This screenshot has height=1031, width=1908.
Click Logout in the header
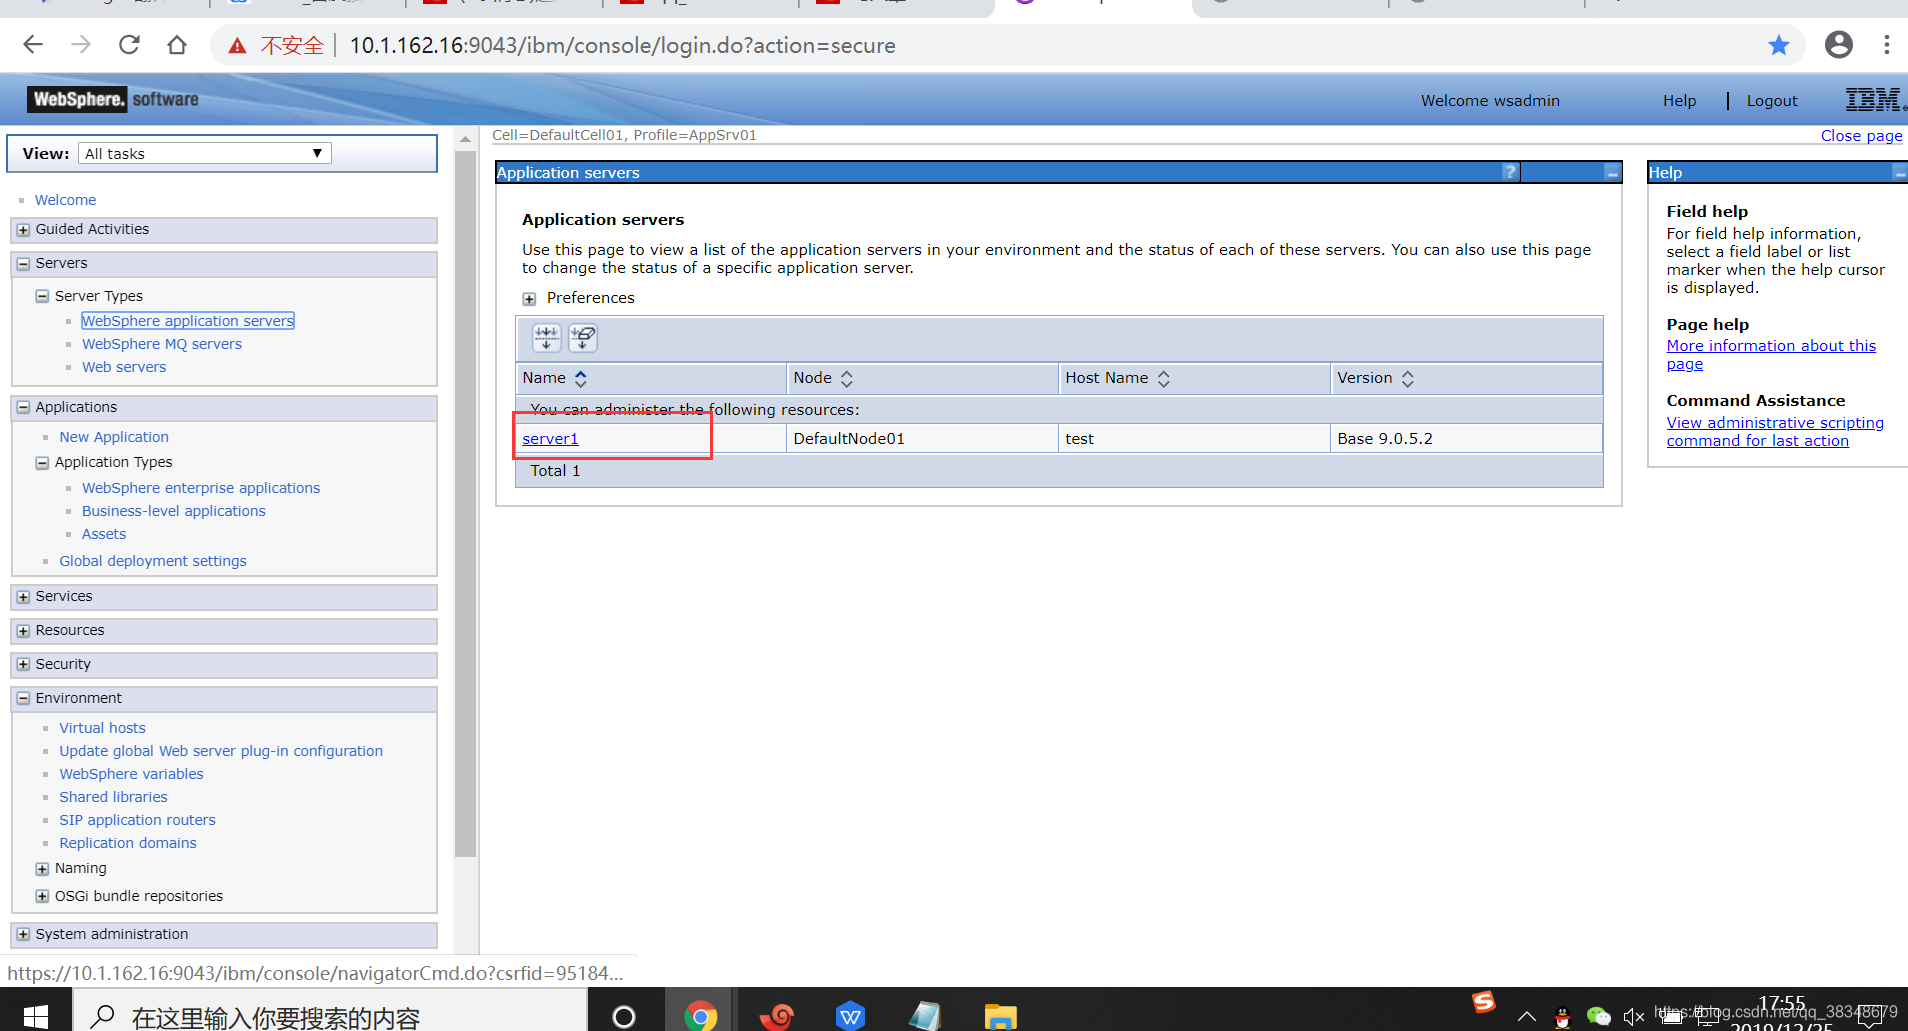[x=1772, y=101]
